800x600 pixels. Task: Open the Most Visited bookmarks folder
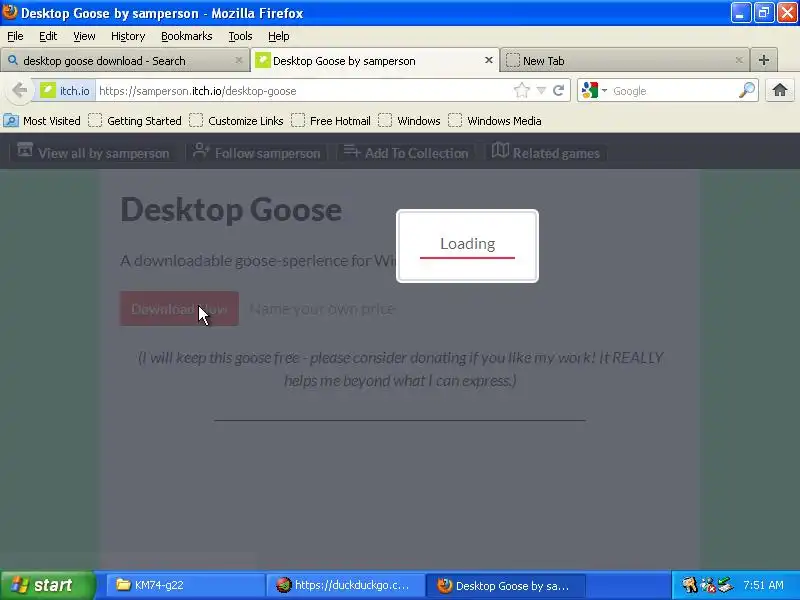pos(42,121)
